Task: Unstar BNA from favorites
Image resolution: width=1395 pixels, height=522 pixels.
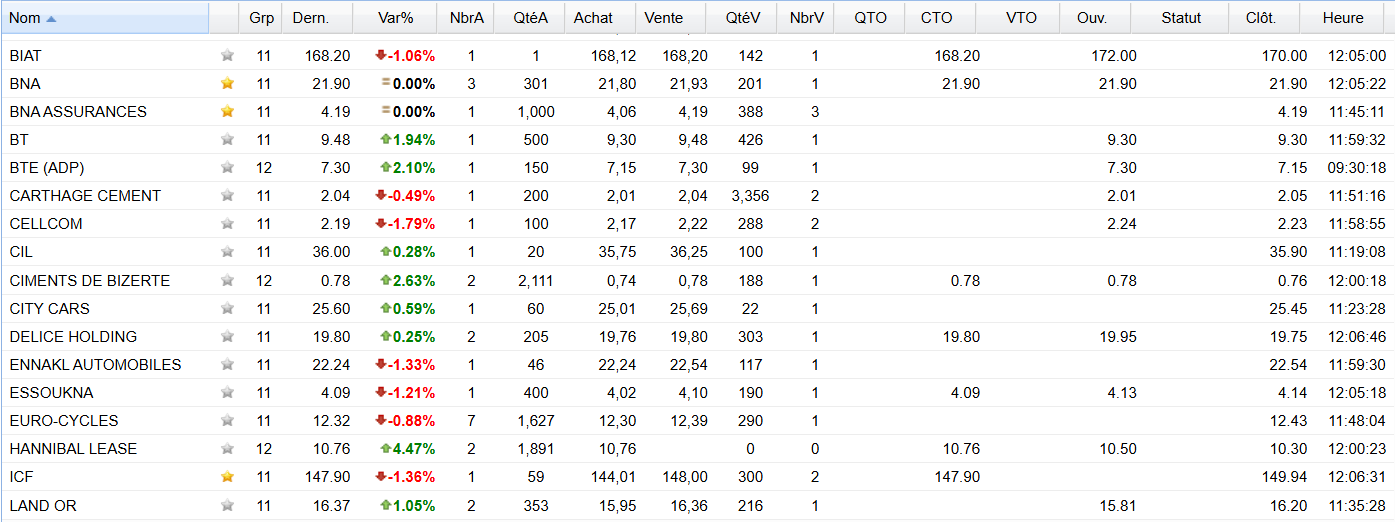Action: click(227, 84)
